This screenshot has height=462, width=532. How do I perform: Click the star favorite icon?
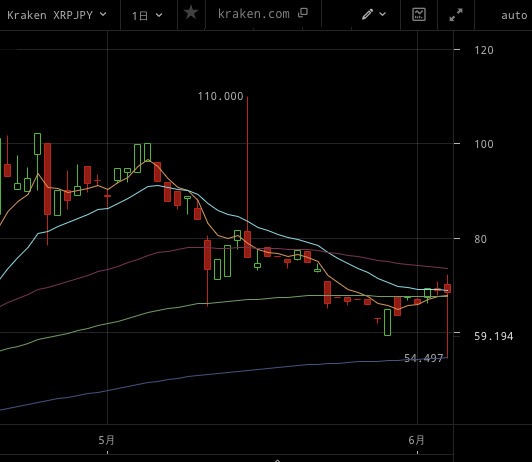point(191,13)
